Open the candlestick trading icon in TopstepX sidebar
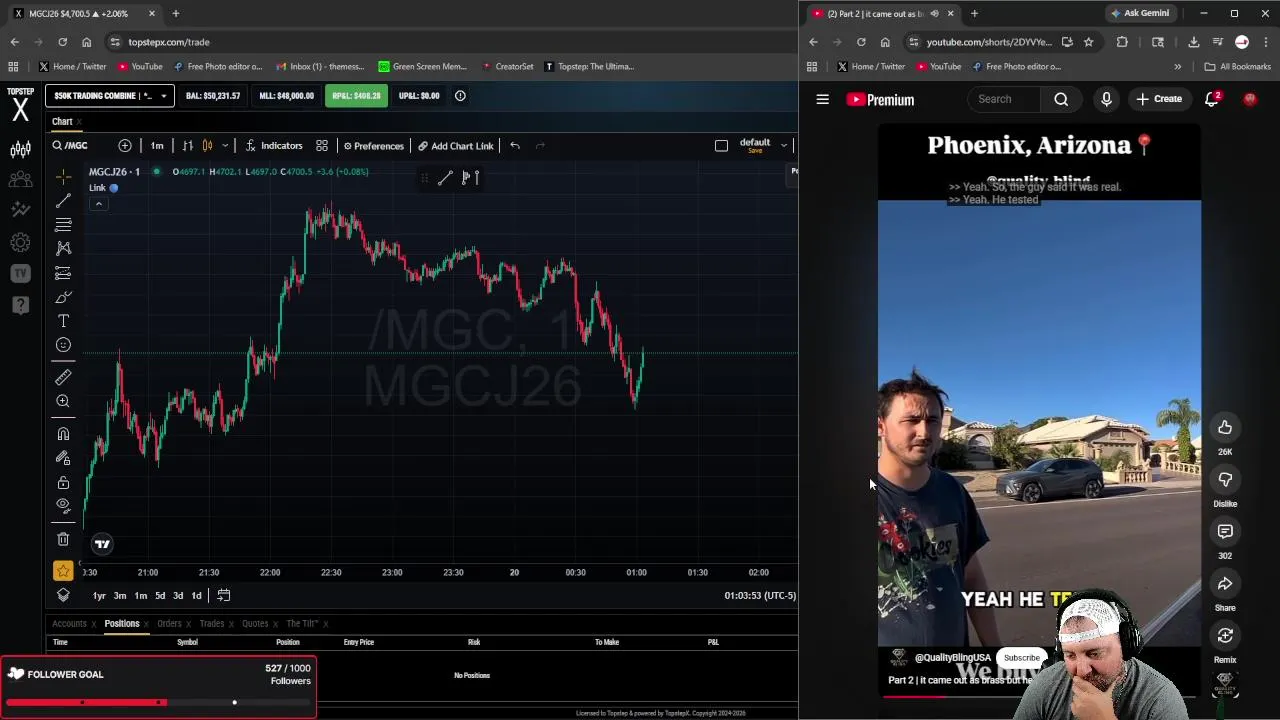Image resolution: width=1280 pixels, height=720 pixels. (x=20, y=150)
